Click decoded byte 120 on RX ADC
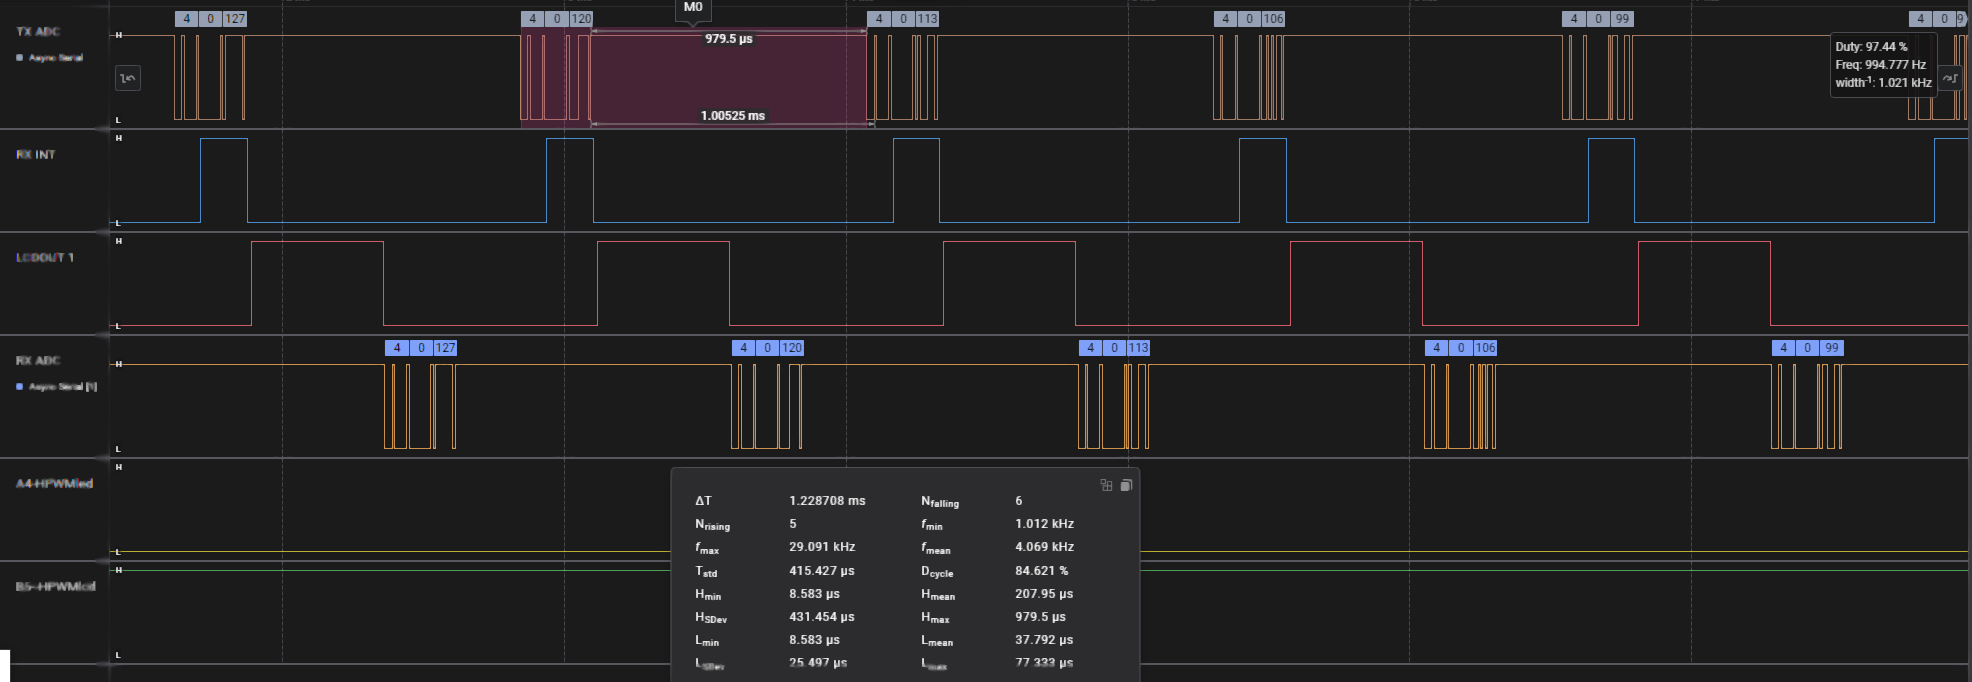Screen dimensions: 1972x682 [792, 348]
